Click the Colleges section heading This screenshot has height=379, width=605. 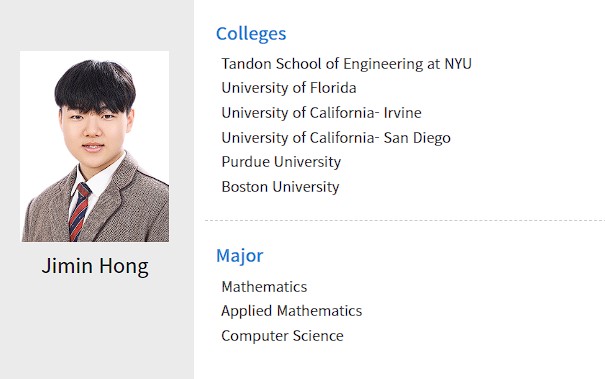251,34
